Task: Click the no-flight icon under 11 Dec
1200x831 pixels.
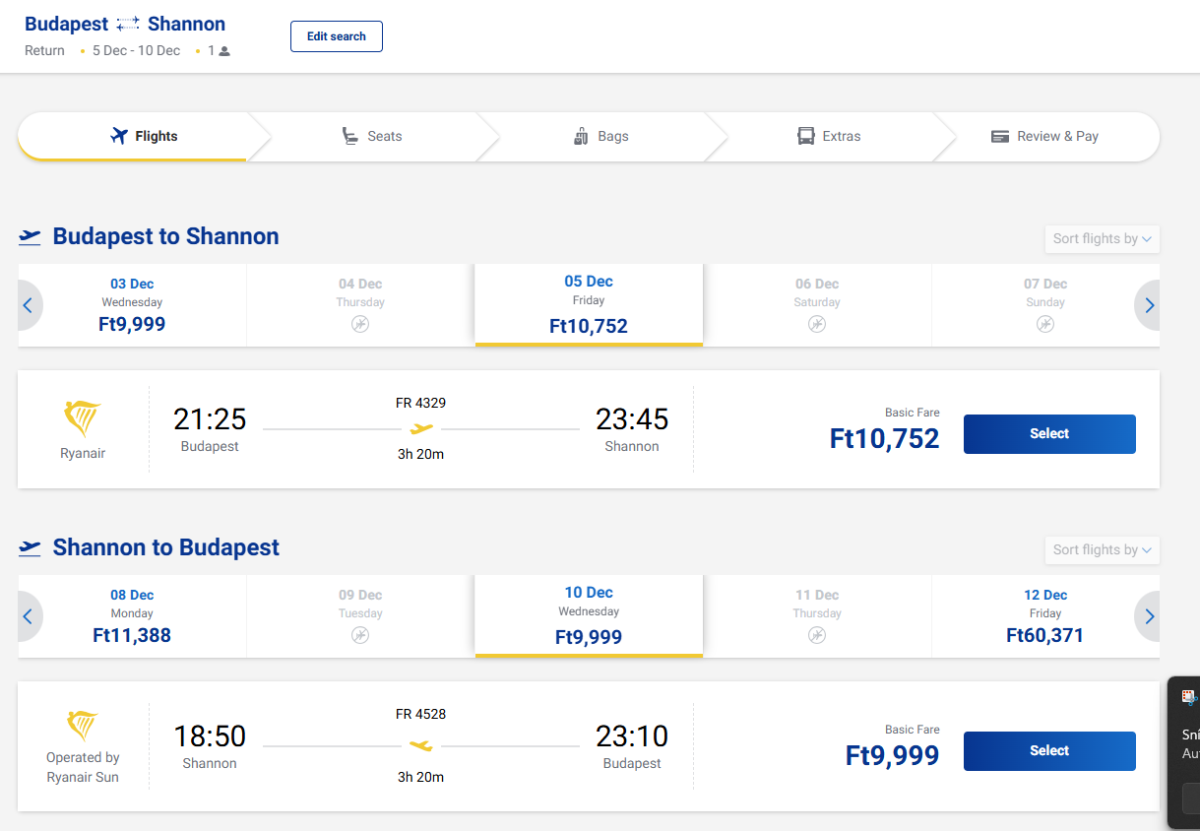Action: (x=817, y=635)
